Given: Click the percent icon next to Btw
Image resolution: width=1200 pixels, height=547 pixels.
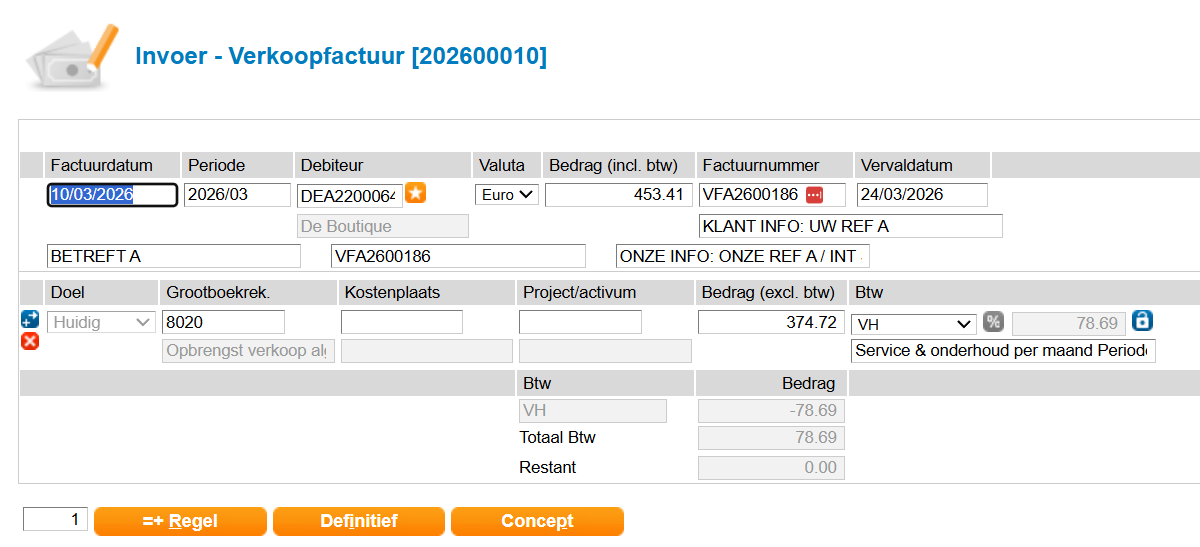Looking at the screenshot, I should (993, 322).
